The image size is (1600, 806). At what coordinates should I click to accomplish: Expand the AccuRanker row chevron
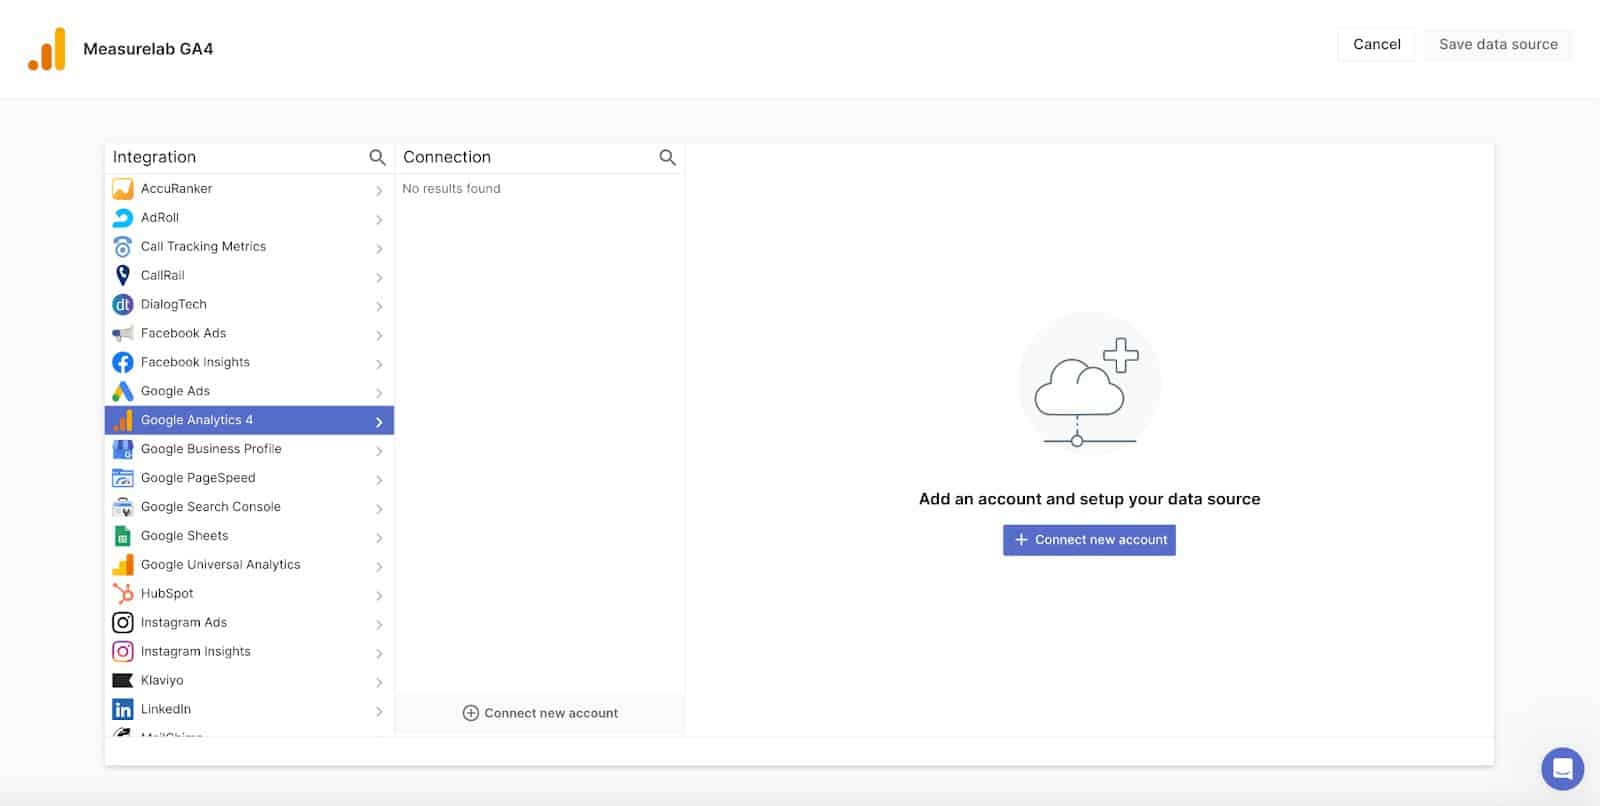[x=379, y=190]
